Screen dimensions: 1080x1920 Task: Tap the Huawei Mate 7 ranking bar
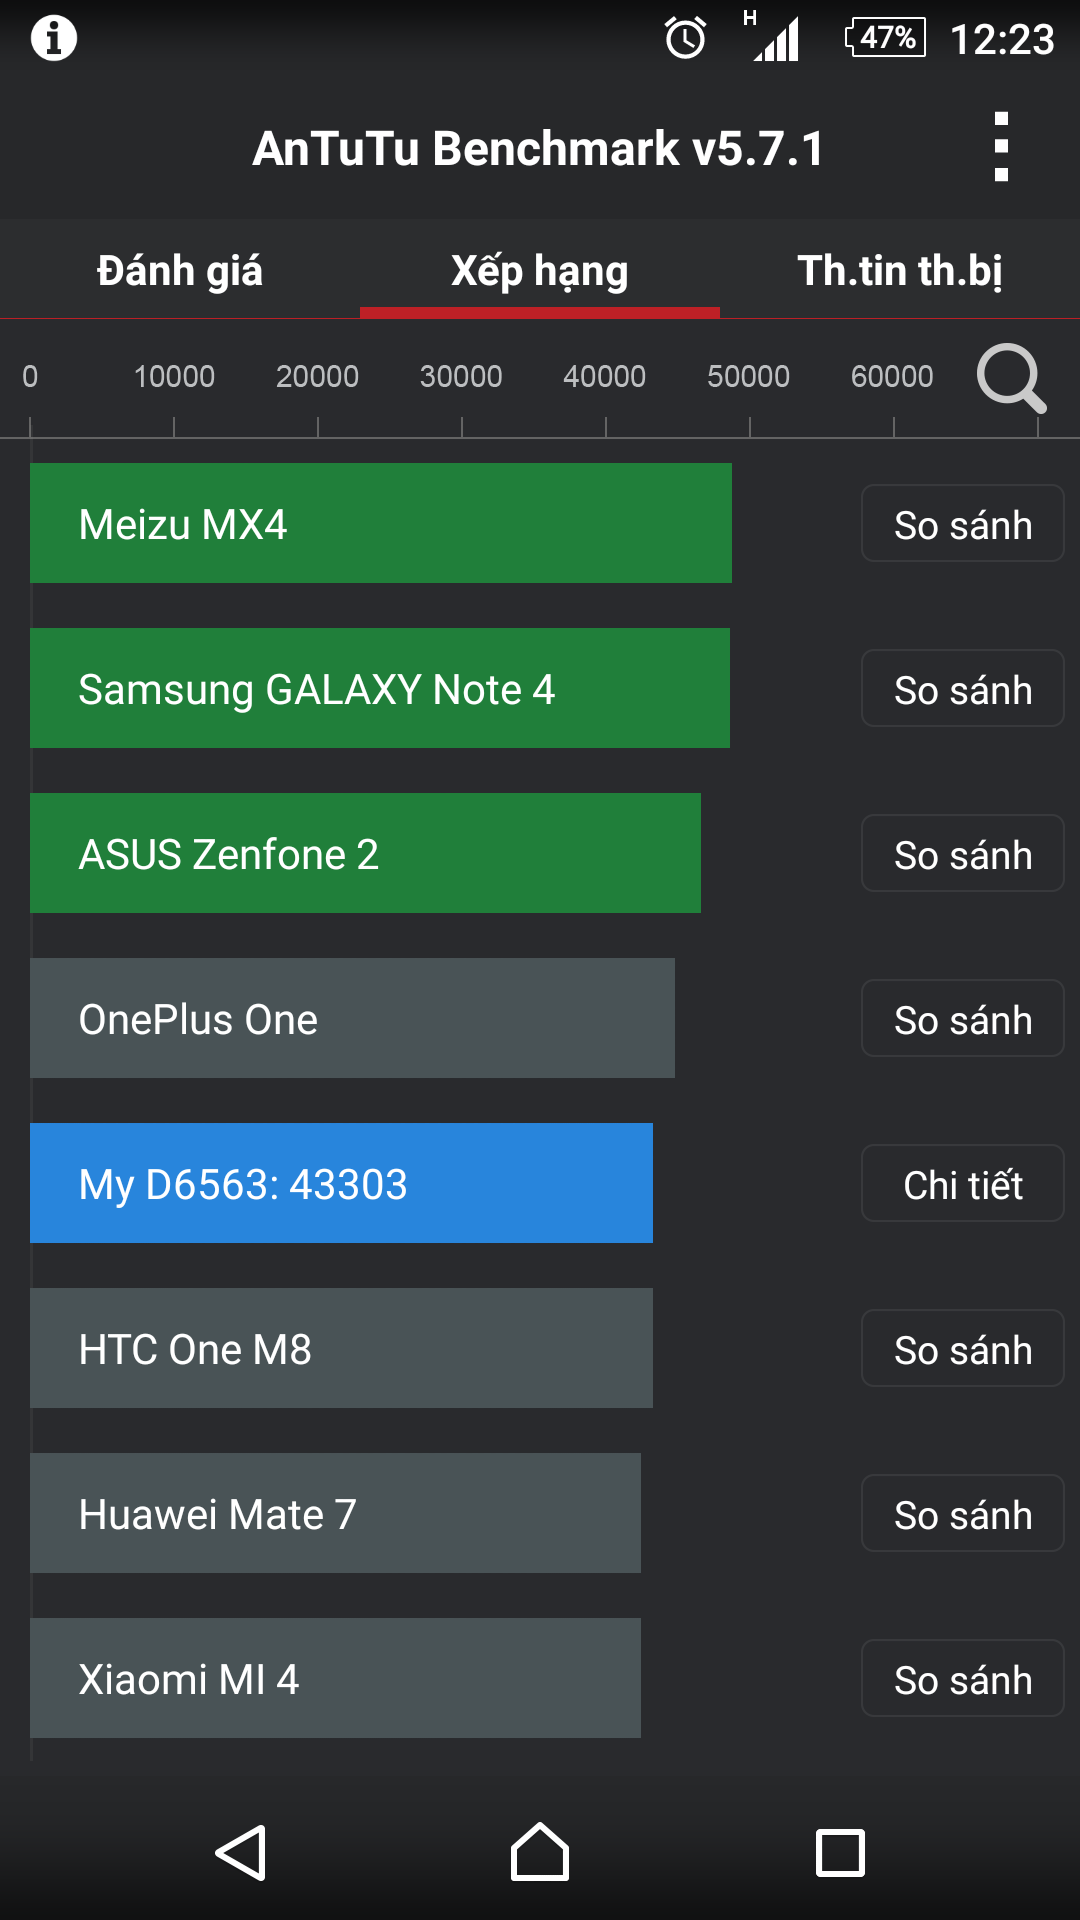[x=335, y=1513]
